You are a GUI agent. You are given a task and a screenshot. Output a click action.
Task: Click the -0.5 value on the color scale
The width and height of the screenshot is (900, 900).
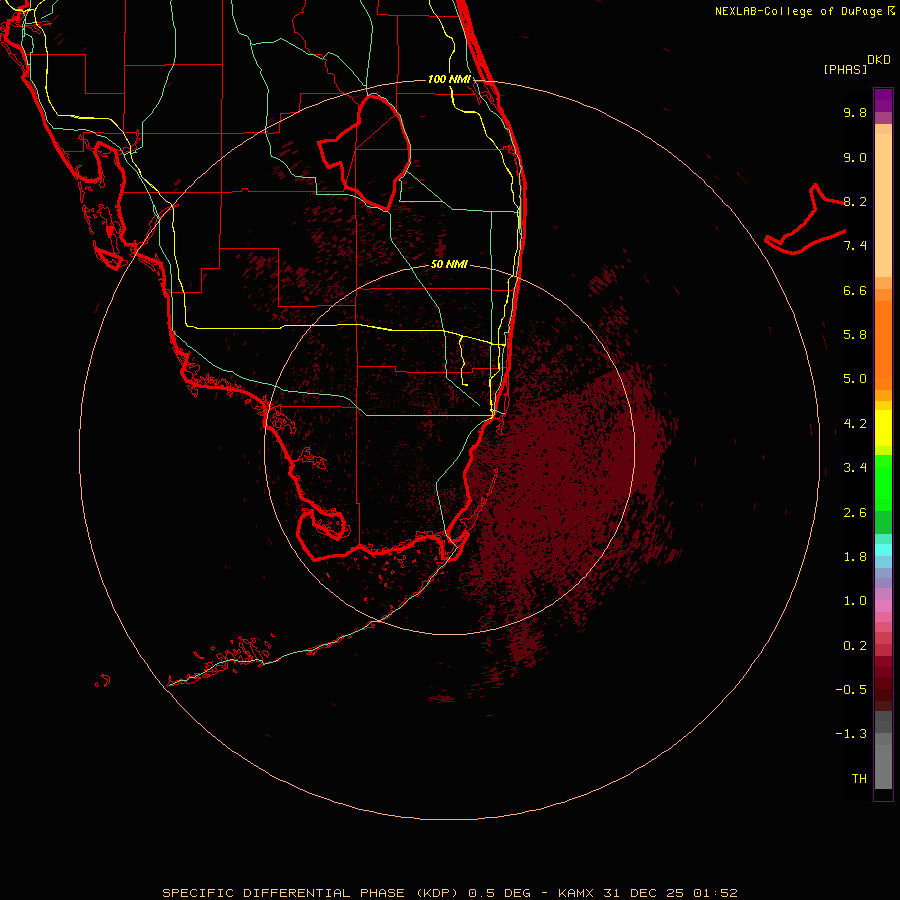point(851,690)
